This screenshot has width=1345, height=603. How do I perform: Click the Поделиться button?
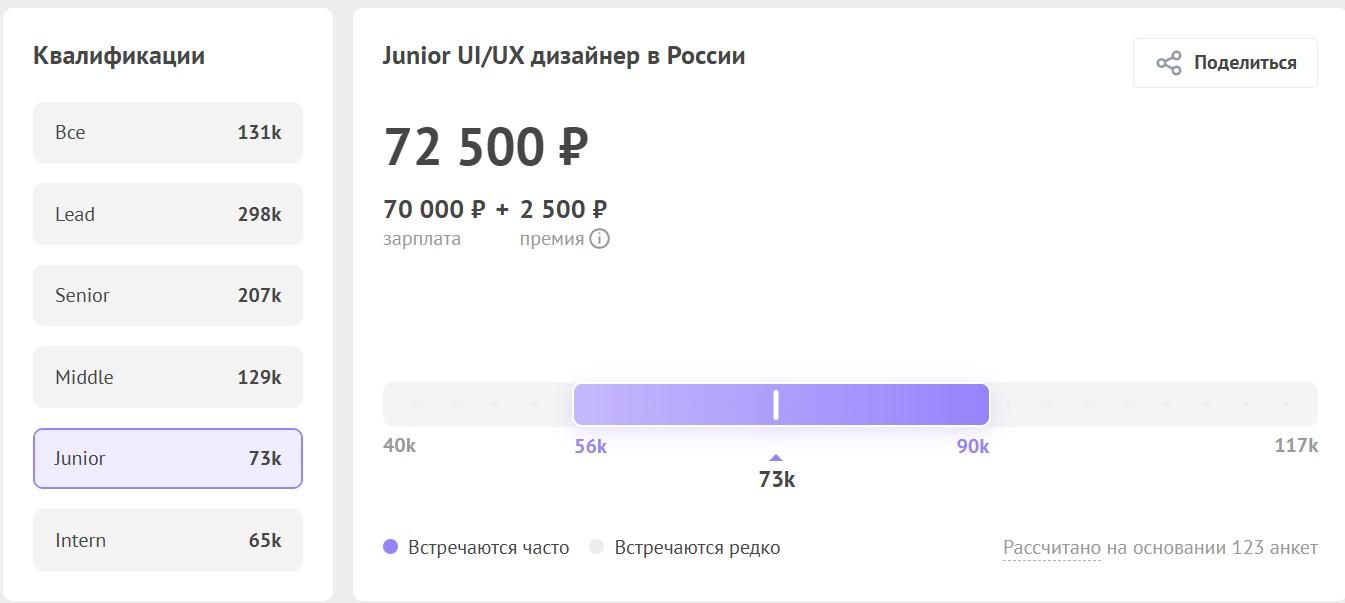[1224, 62]
